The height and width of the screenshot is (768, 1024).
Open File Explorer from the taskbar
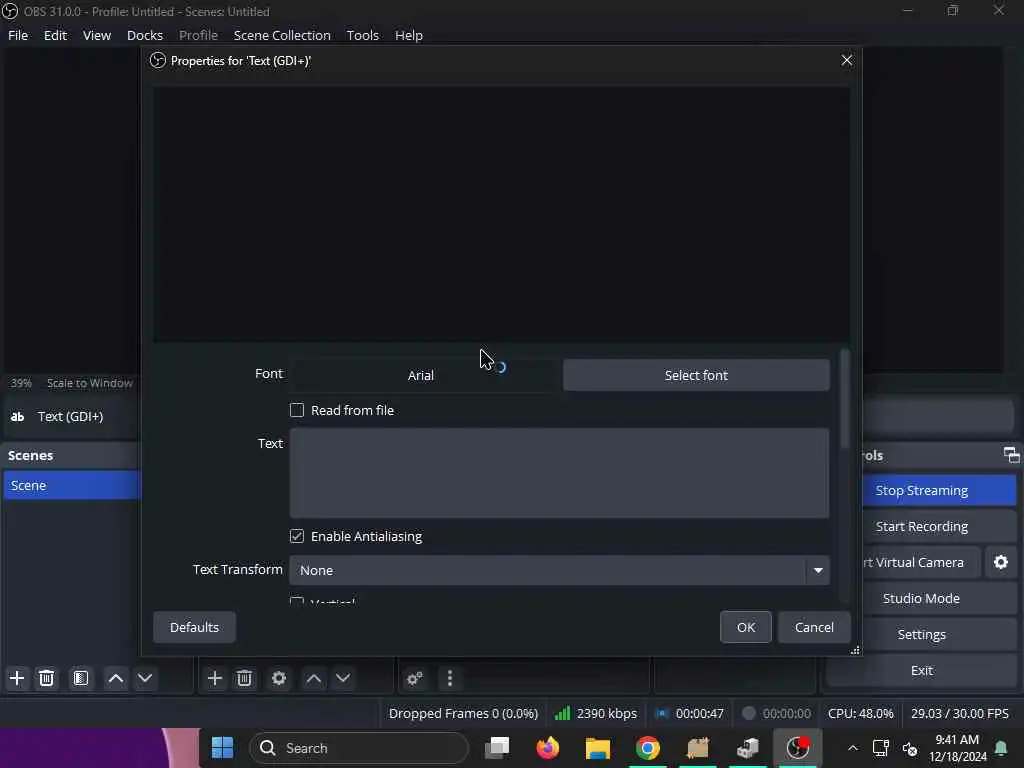click(598, 748)
